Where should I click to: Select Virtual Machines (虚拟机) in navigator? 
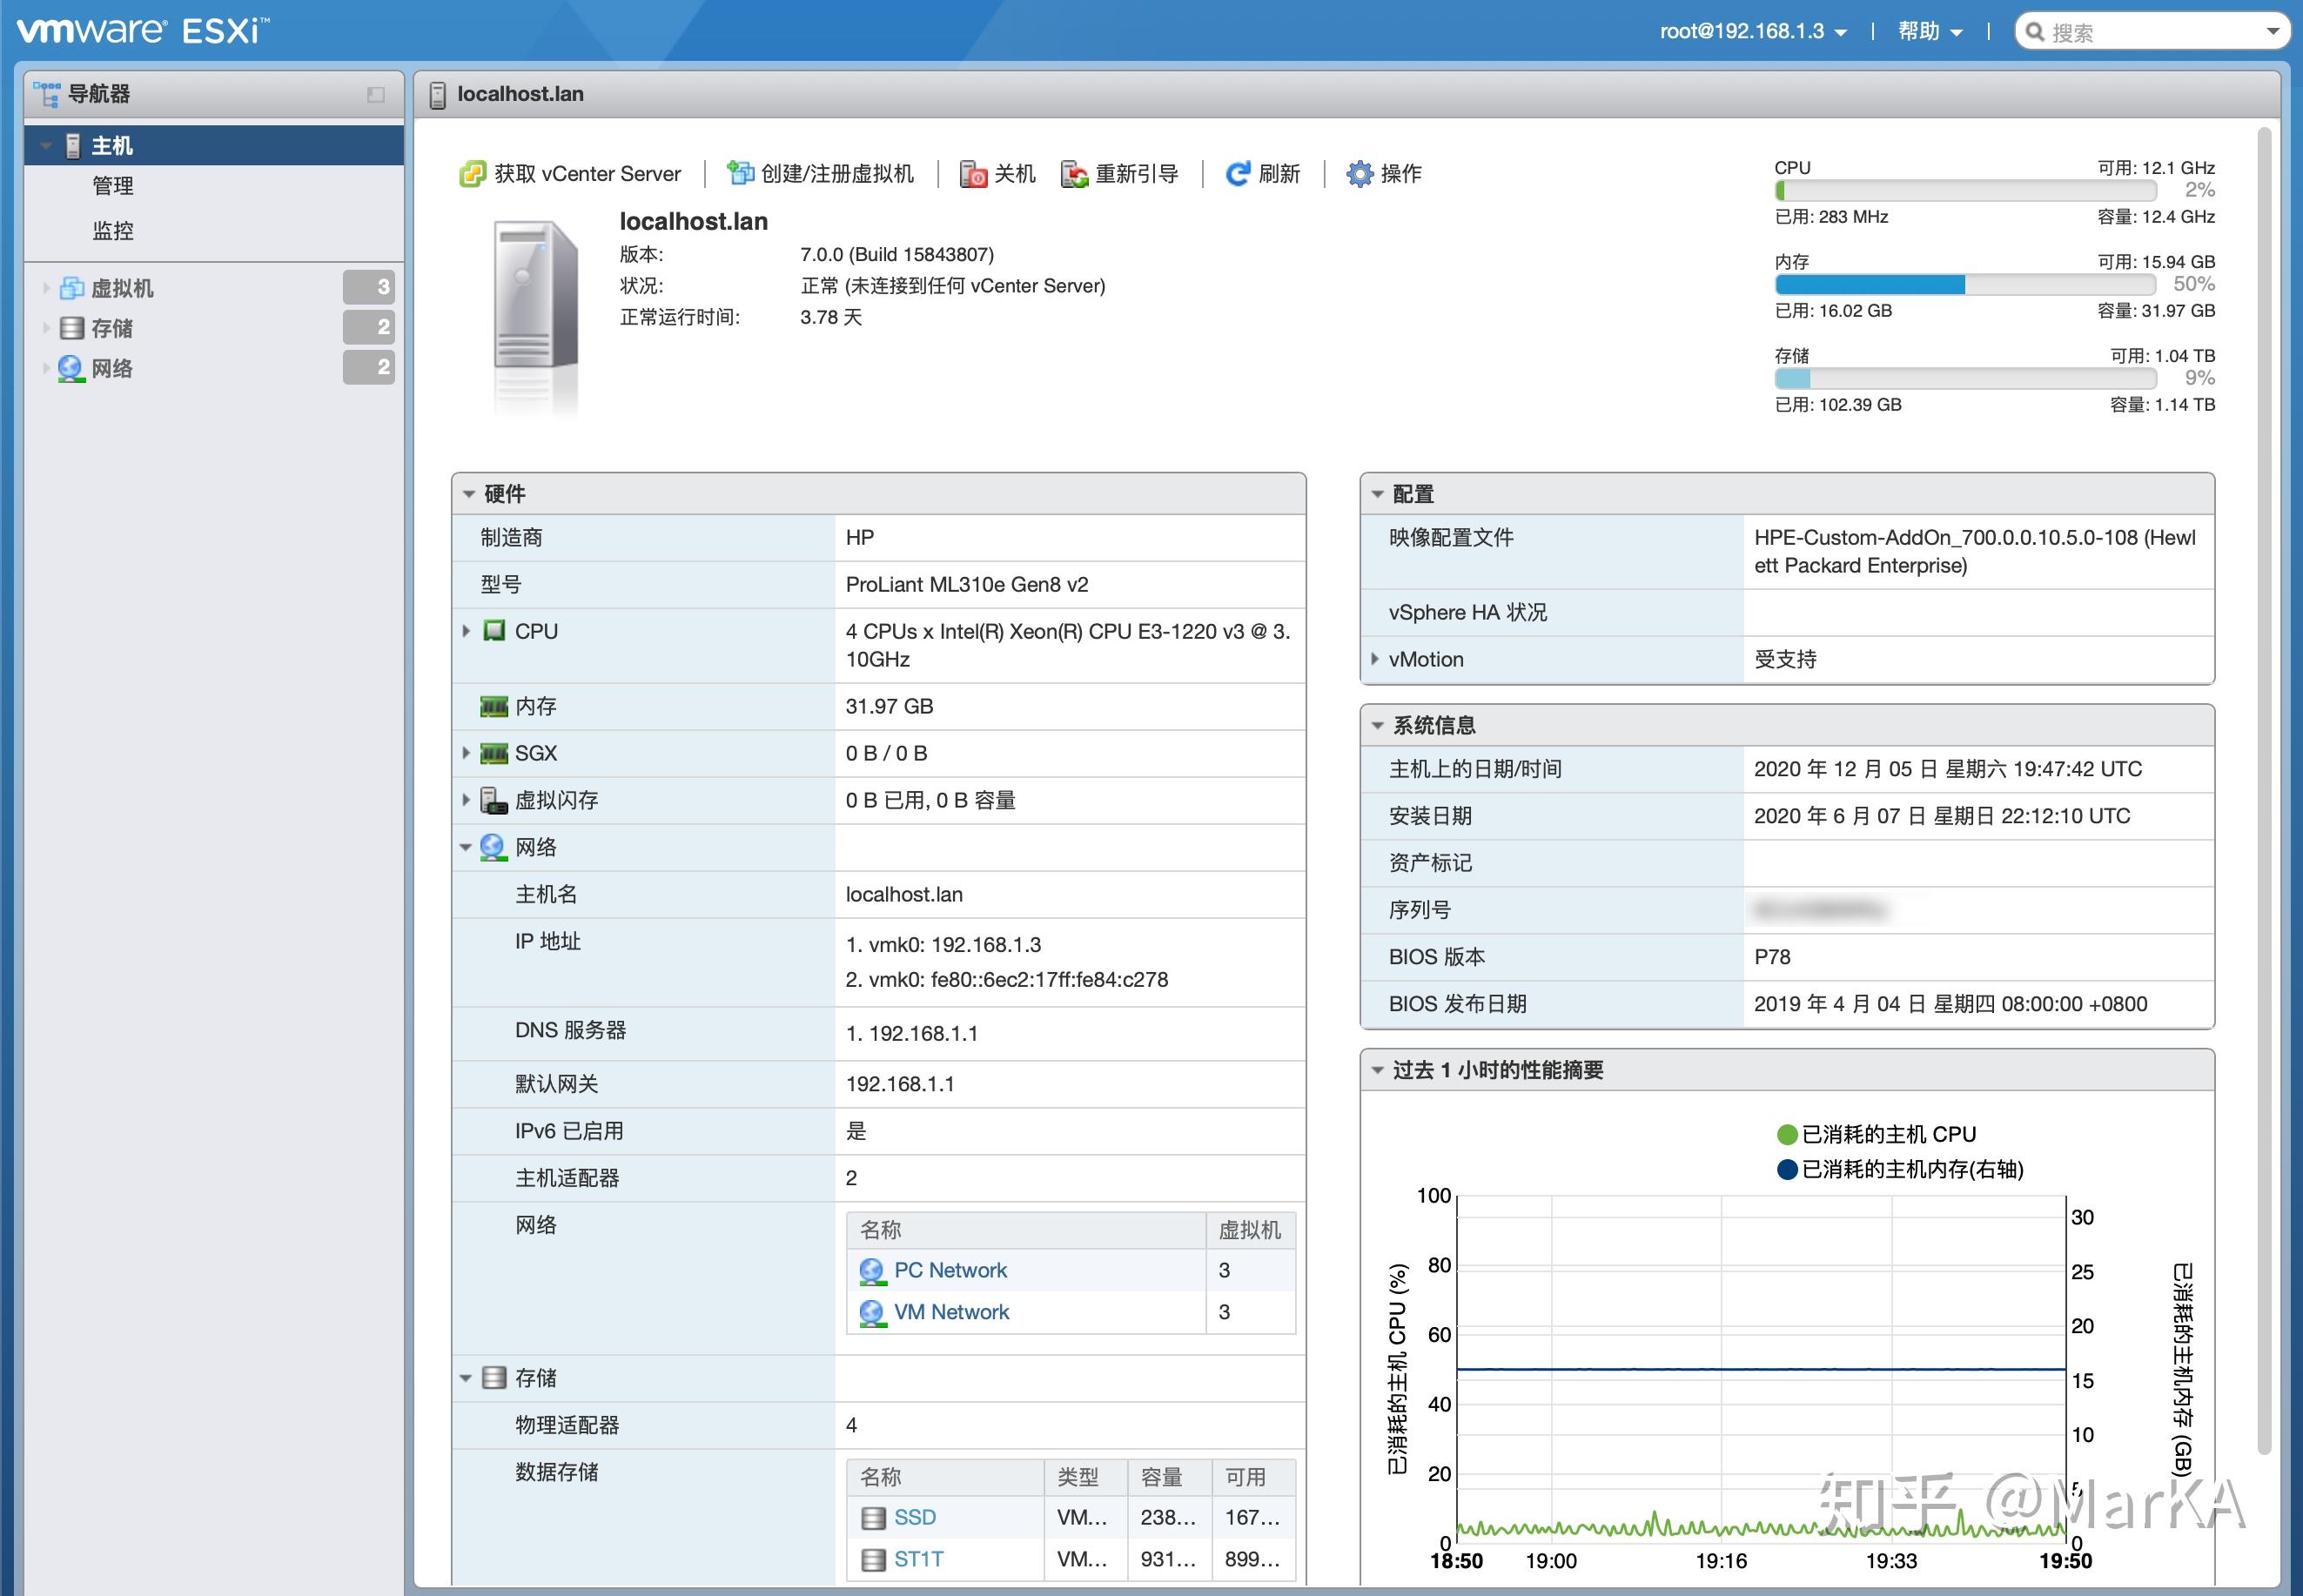click(122, 288)
